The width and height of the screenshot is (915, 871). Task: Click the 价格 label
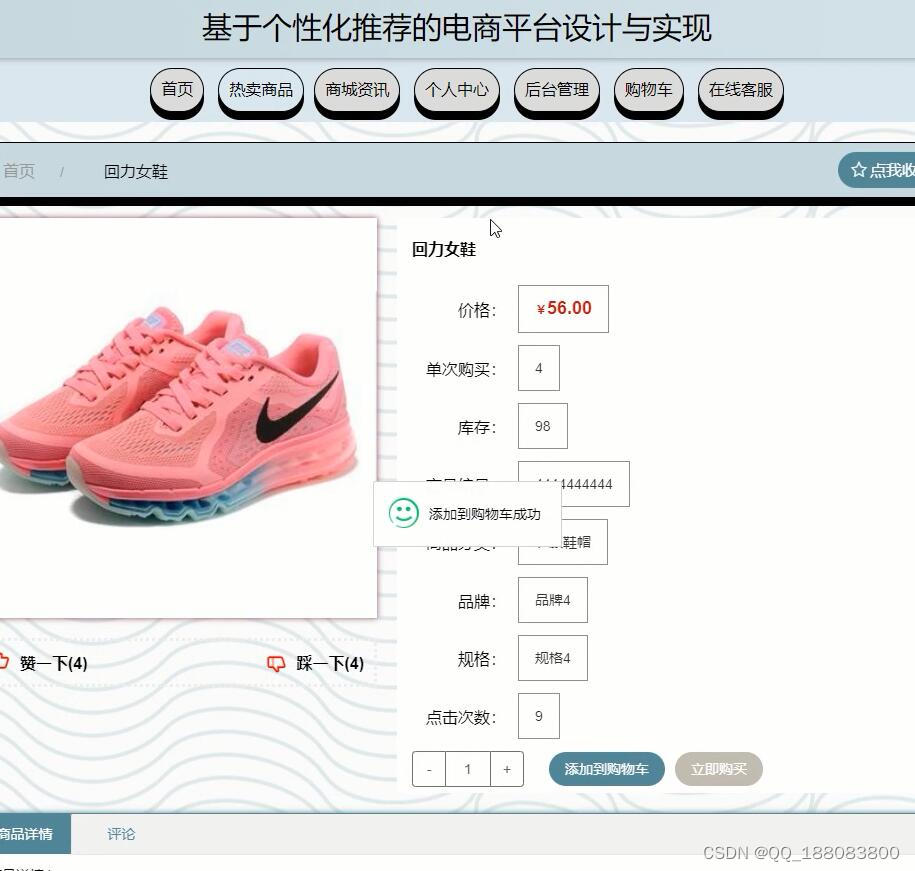(x=477, y=310)
